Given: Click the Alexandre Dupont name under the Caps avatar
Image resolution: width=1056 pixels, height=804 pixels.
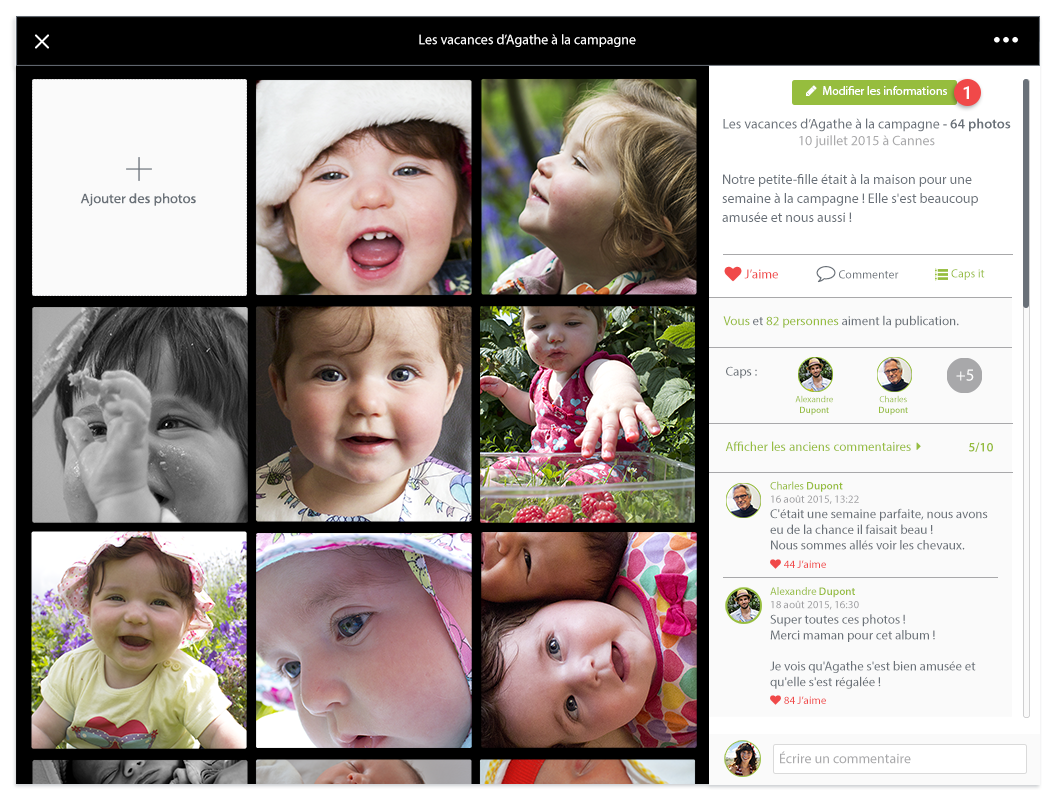Looking at the screenshot, I should 814,405.
